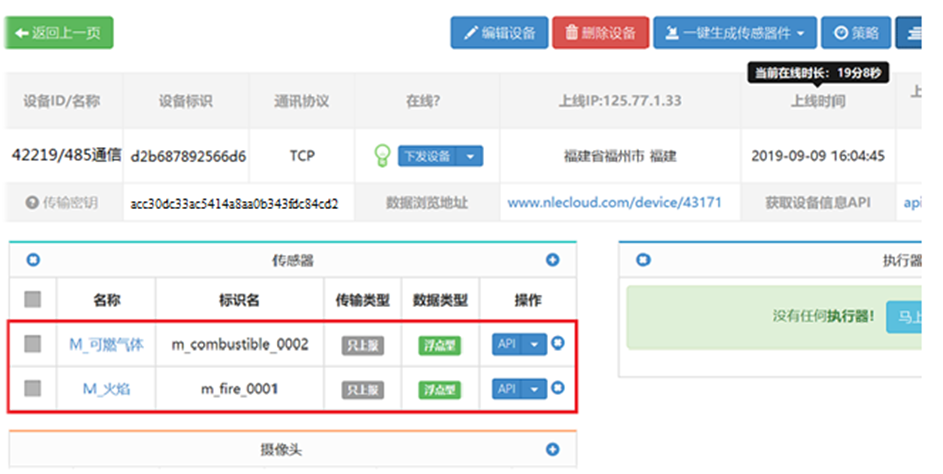Click the 福建省福州市 福建 location cell

tap(620, 156)
